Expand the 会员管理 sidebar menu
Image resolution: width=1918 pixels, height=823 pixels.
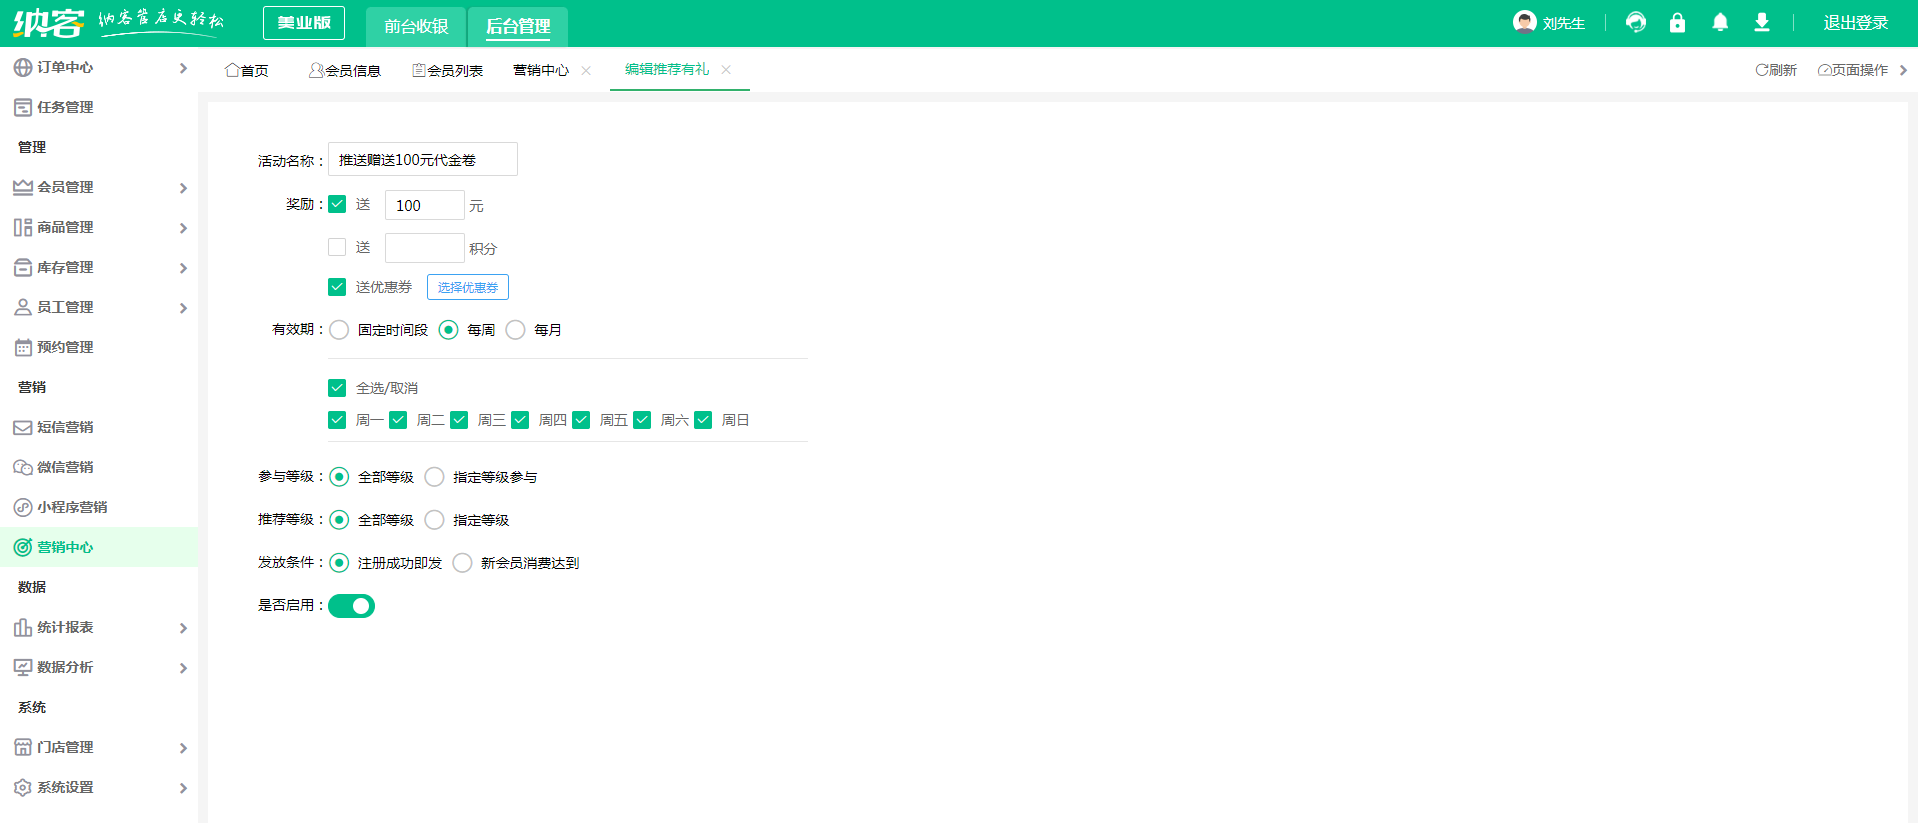click(98, 187)
